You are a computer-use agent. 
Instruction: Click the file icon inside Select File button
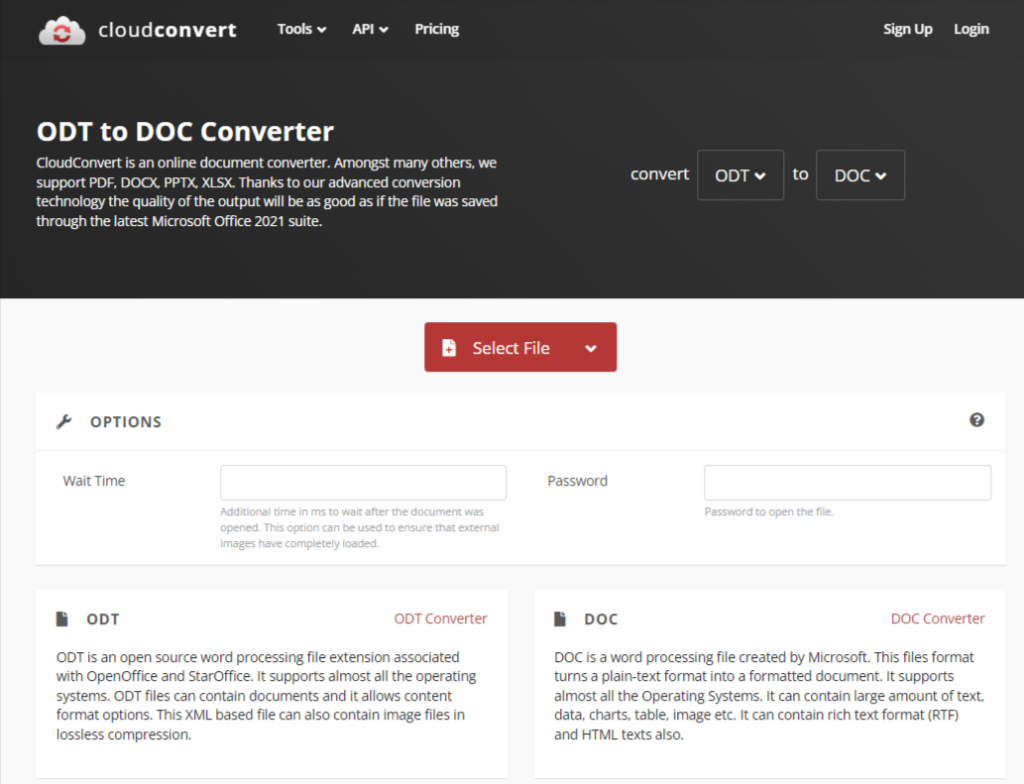(x=448, y=347)
